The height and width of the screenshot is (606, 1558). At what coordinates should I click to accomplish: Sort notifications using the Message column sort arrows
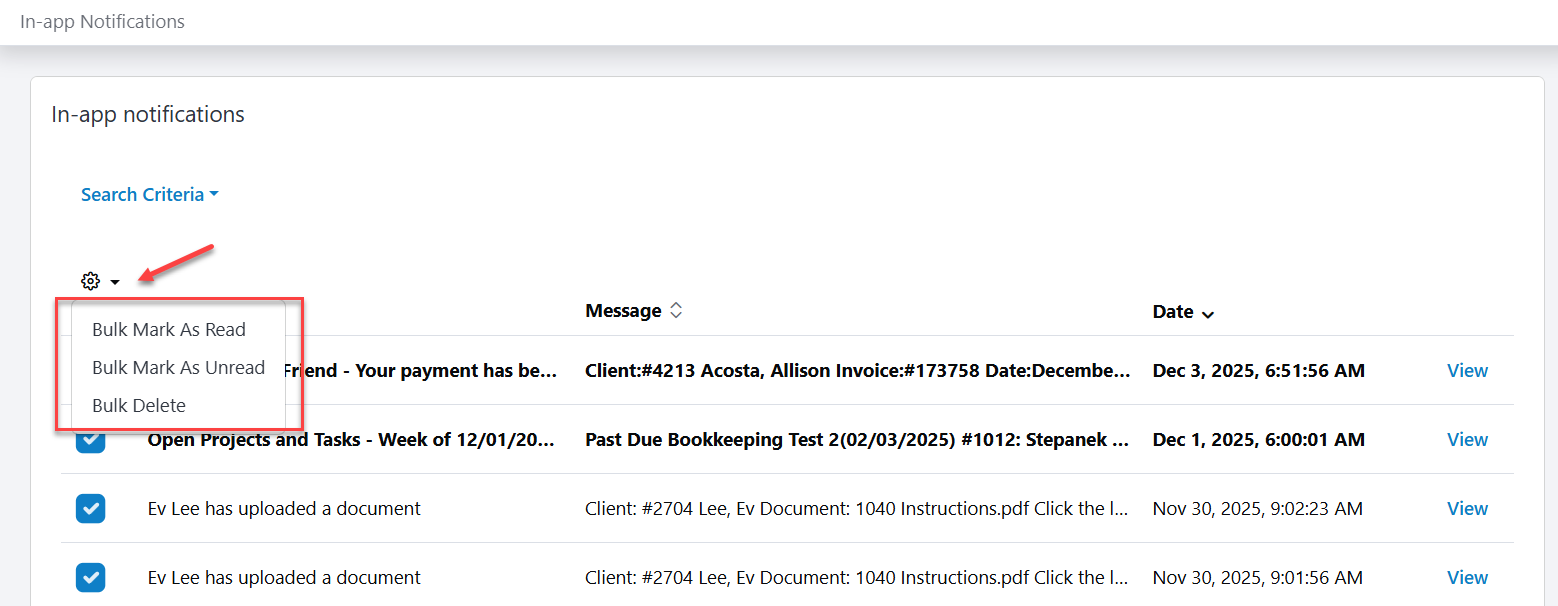click(x=676, y=310)
